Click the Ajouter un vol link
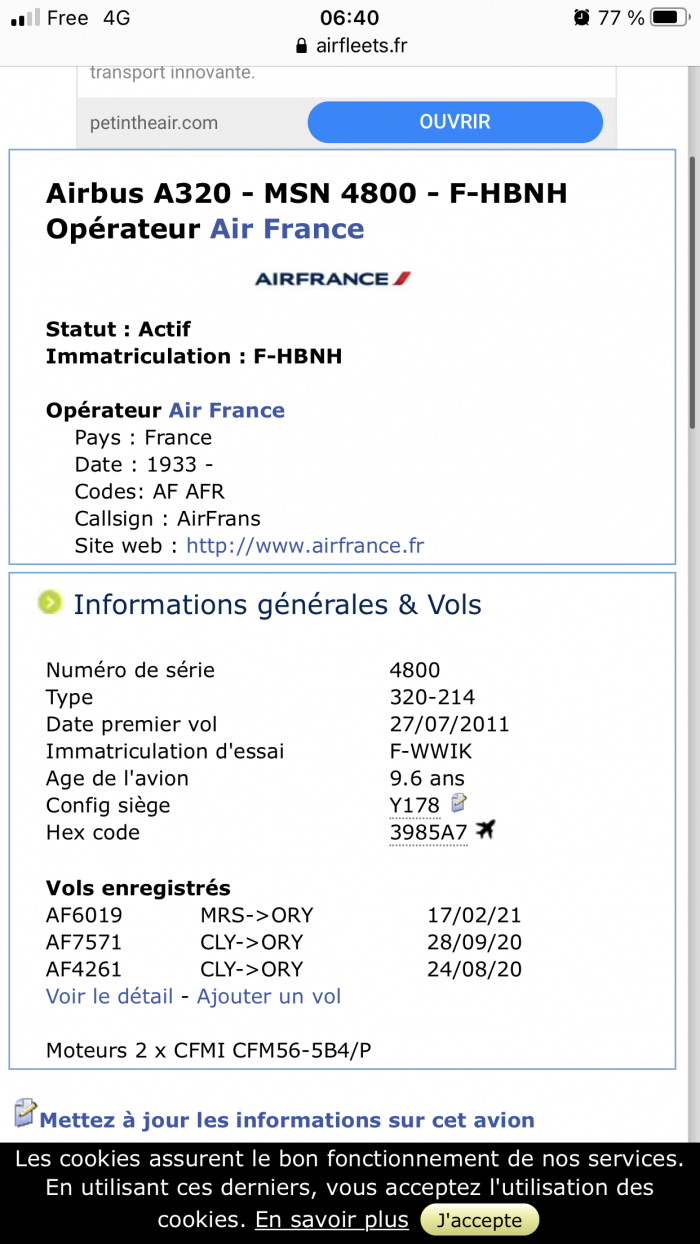Screen dimensions: 700x1244 269,996
